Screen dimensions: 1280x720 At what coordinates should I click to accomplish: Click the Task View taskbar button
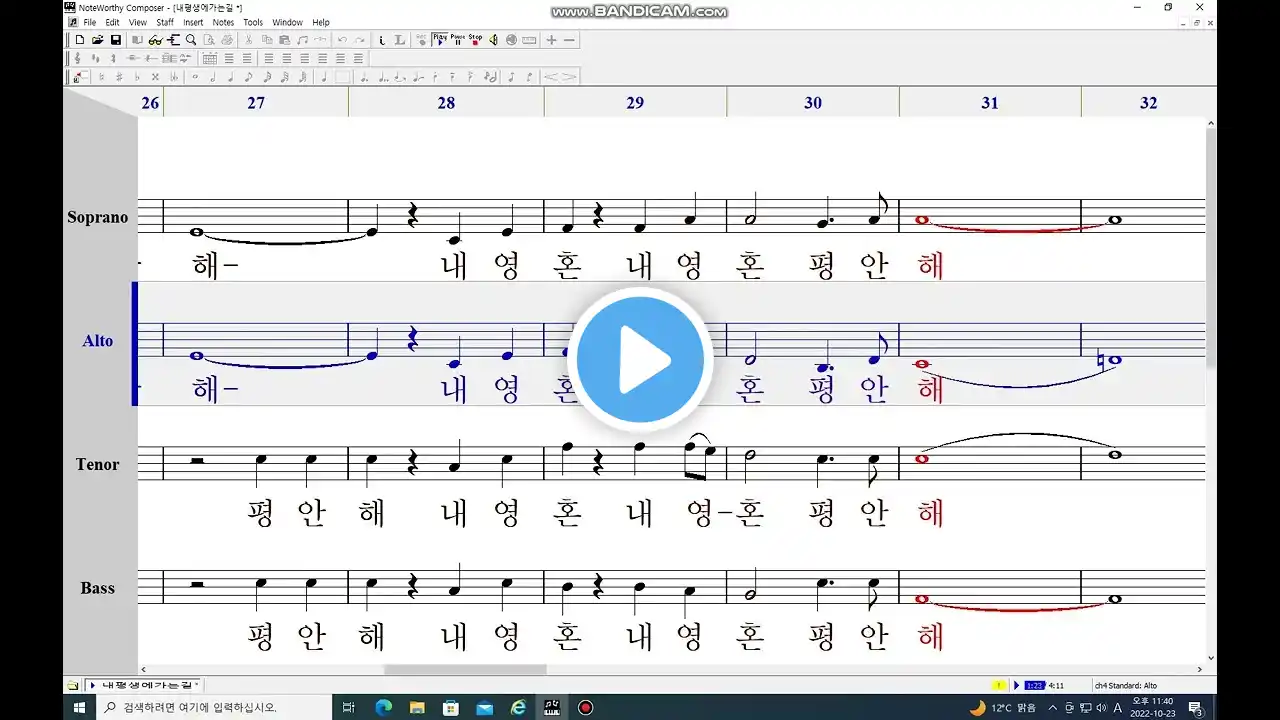(348, 707)
